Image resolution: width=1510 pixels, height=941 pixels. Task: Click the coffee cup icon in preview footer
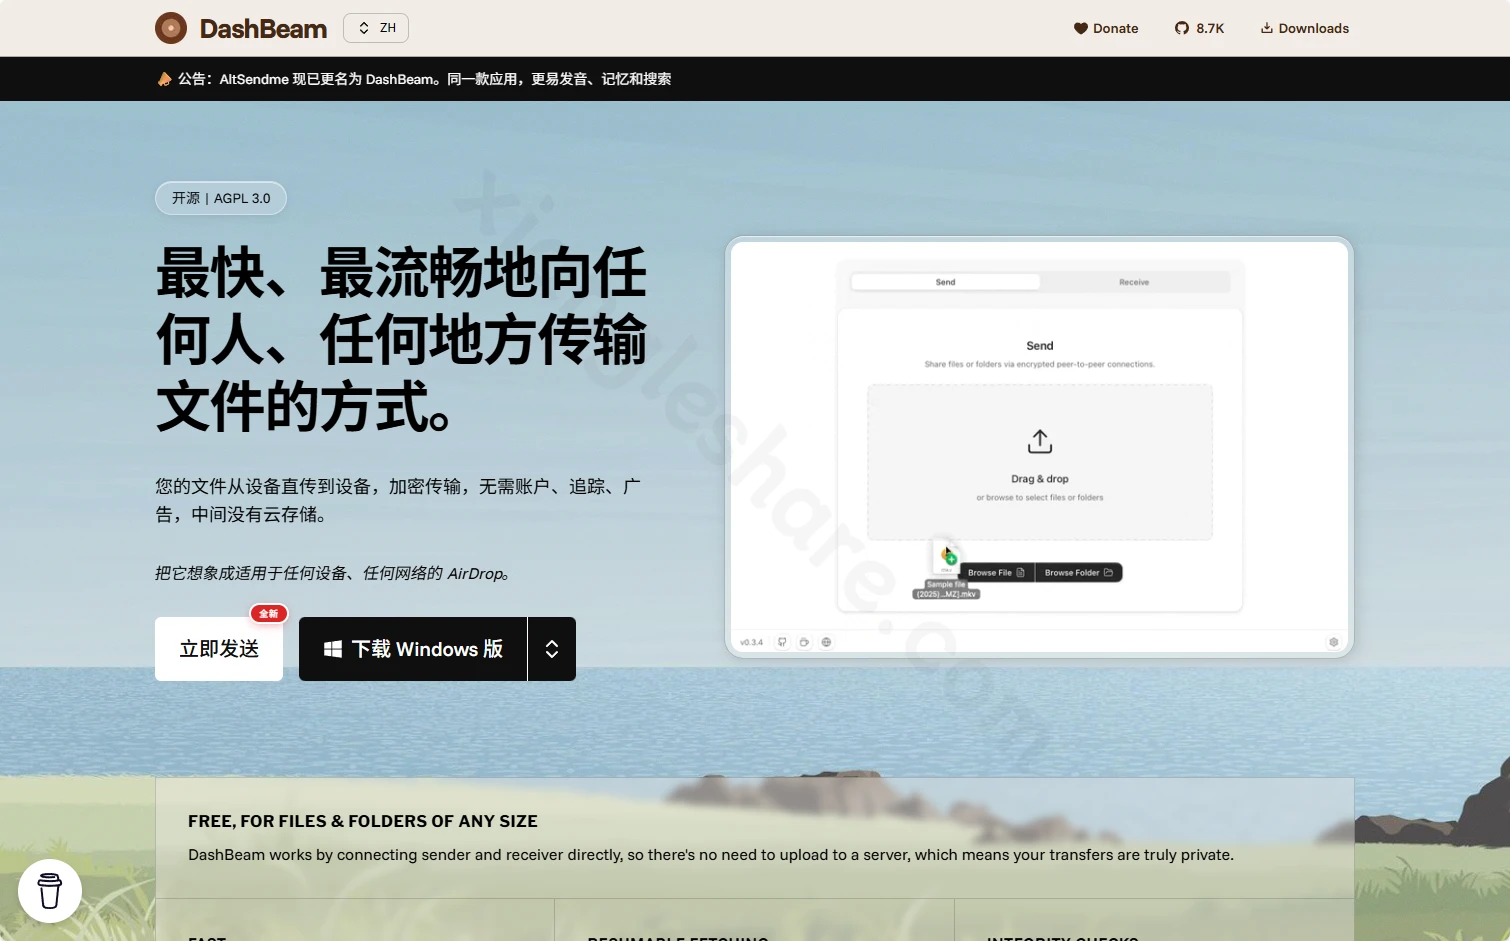tap(804, 642)
